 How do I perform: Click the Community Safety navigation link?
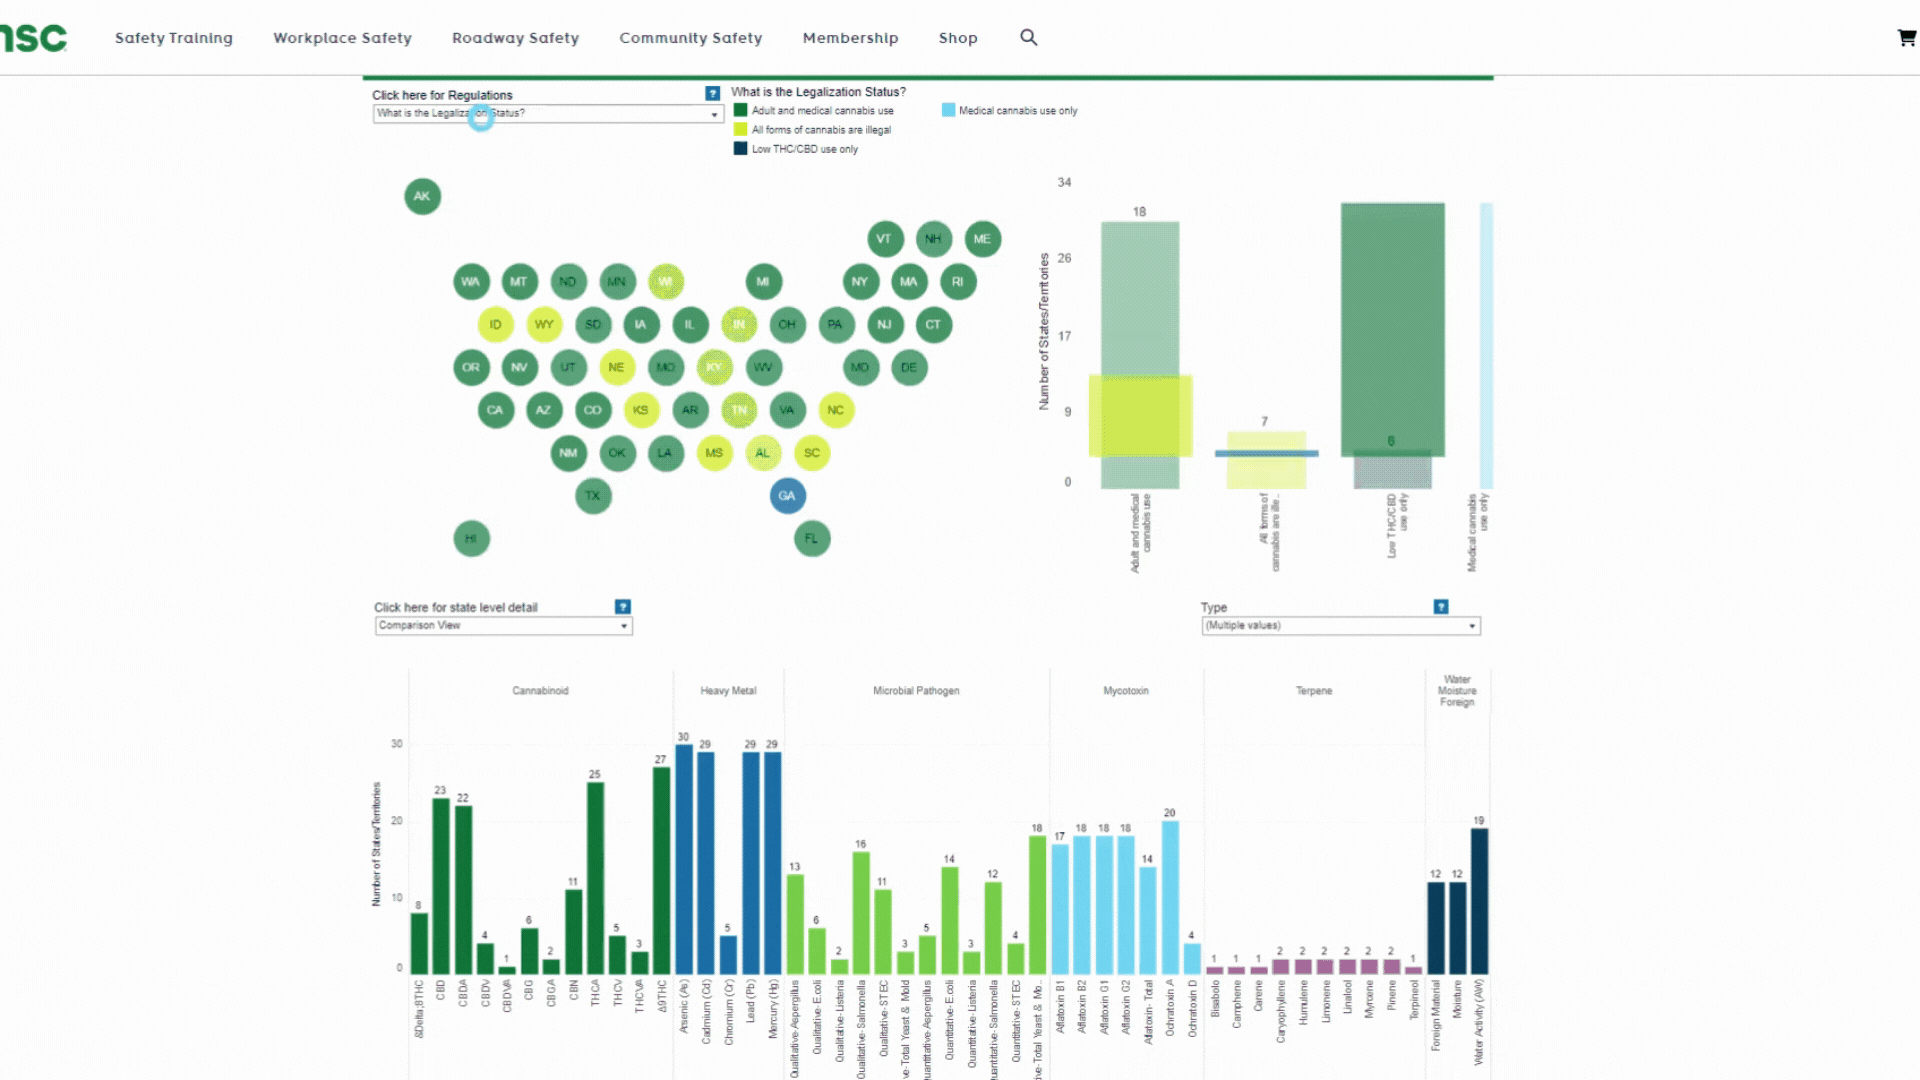coord(691,37)
